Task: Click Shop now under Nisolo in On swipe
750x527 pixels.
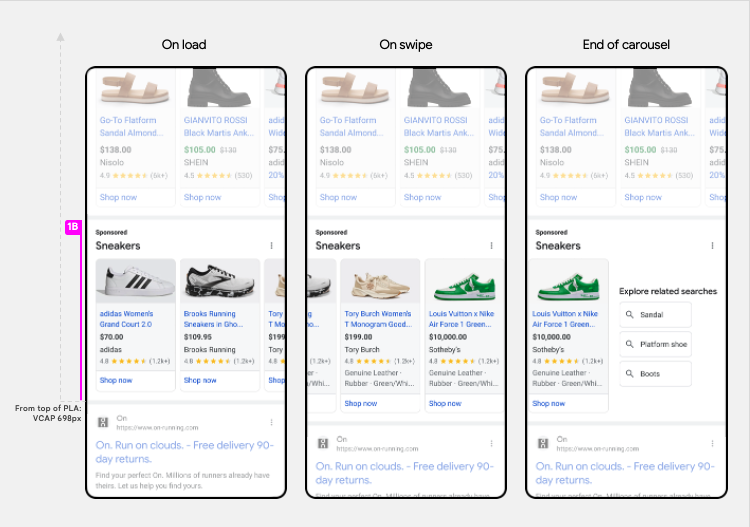Action: (339, 197)
